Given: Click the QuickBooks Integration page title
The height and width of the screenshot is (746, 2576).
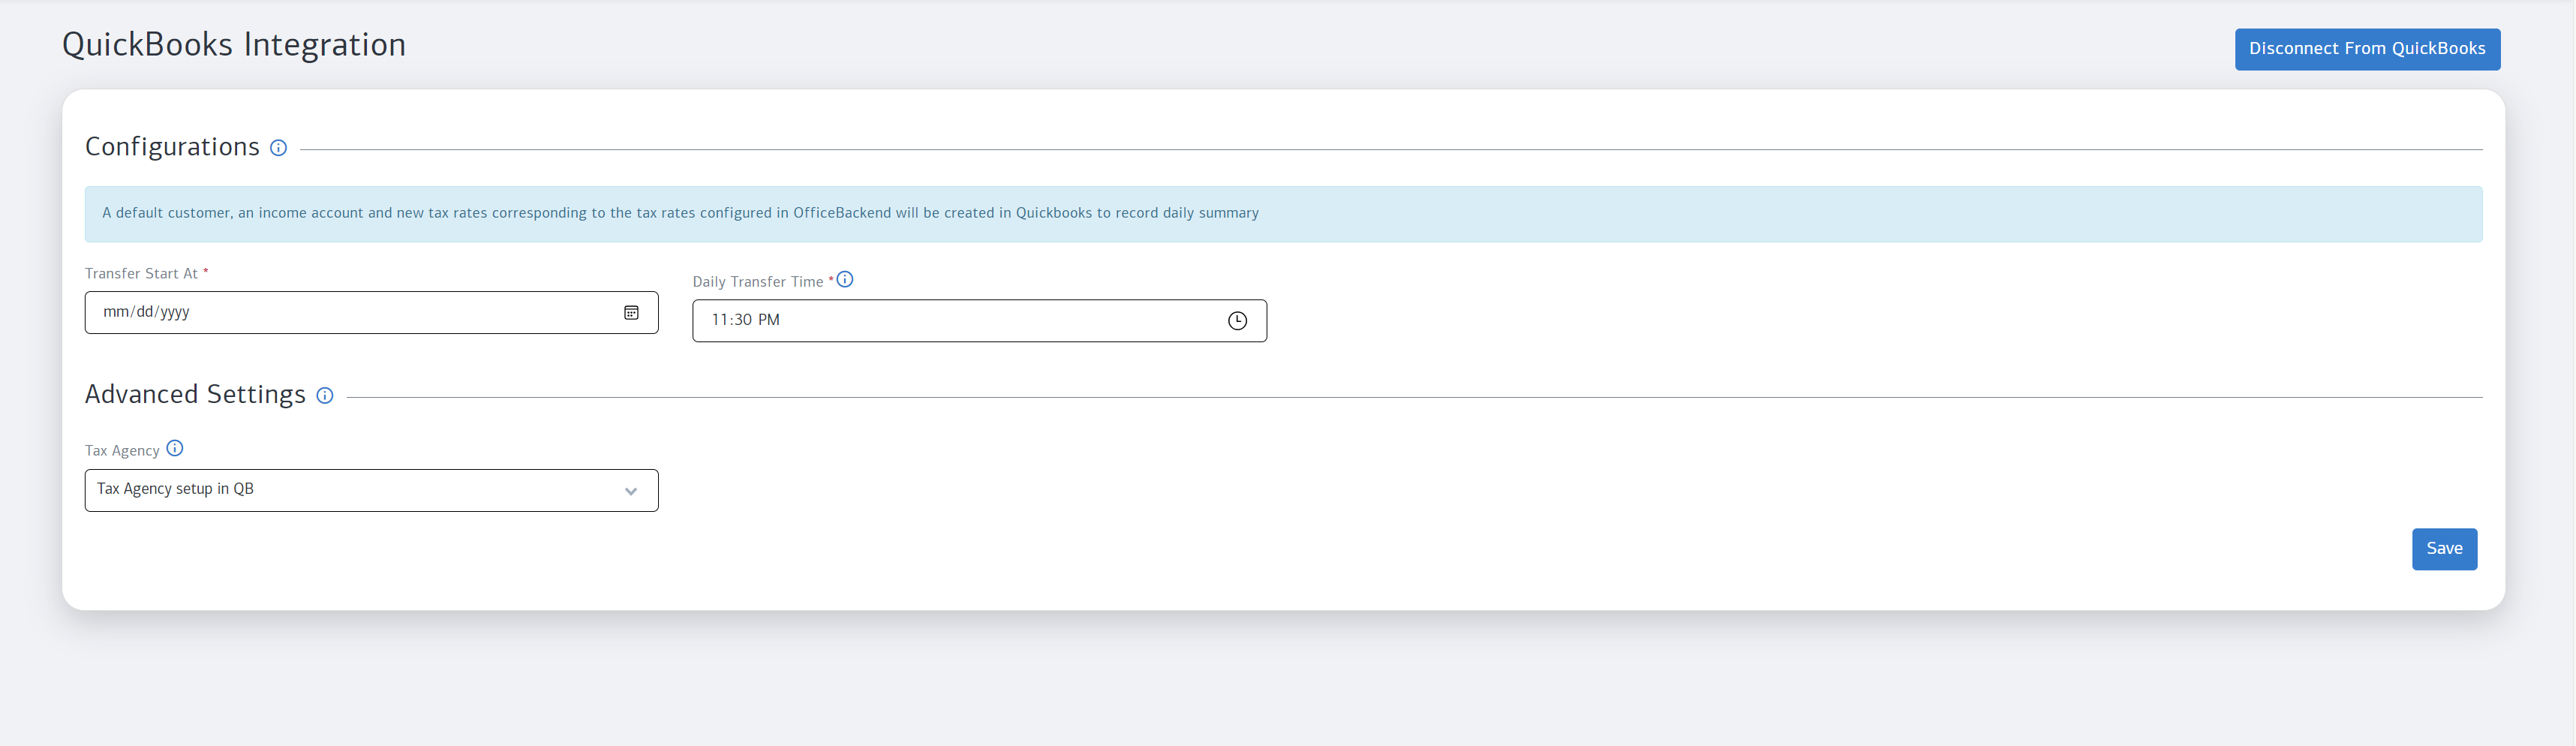Looking at the screenshot, I should coord(234,45).
